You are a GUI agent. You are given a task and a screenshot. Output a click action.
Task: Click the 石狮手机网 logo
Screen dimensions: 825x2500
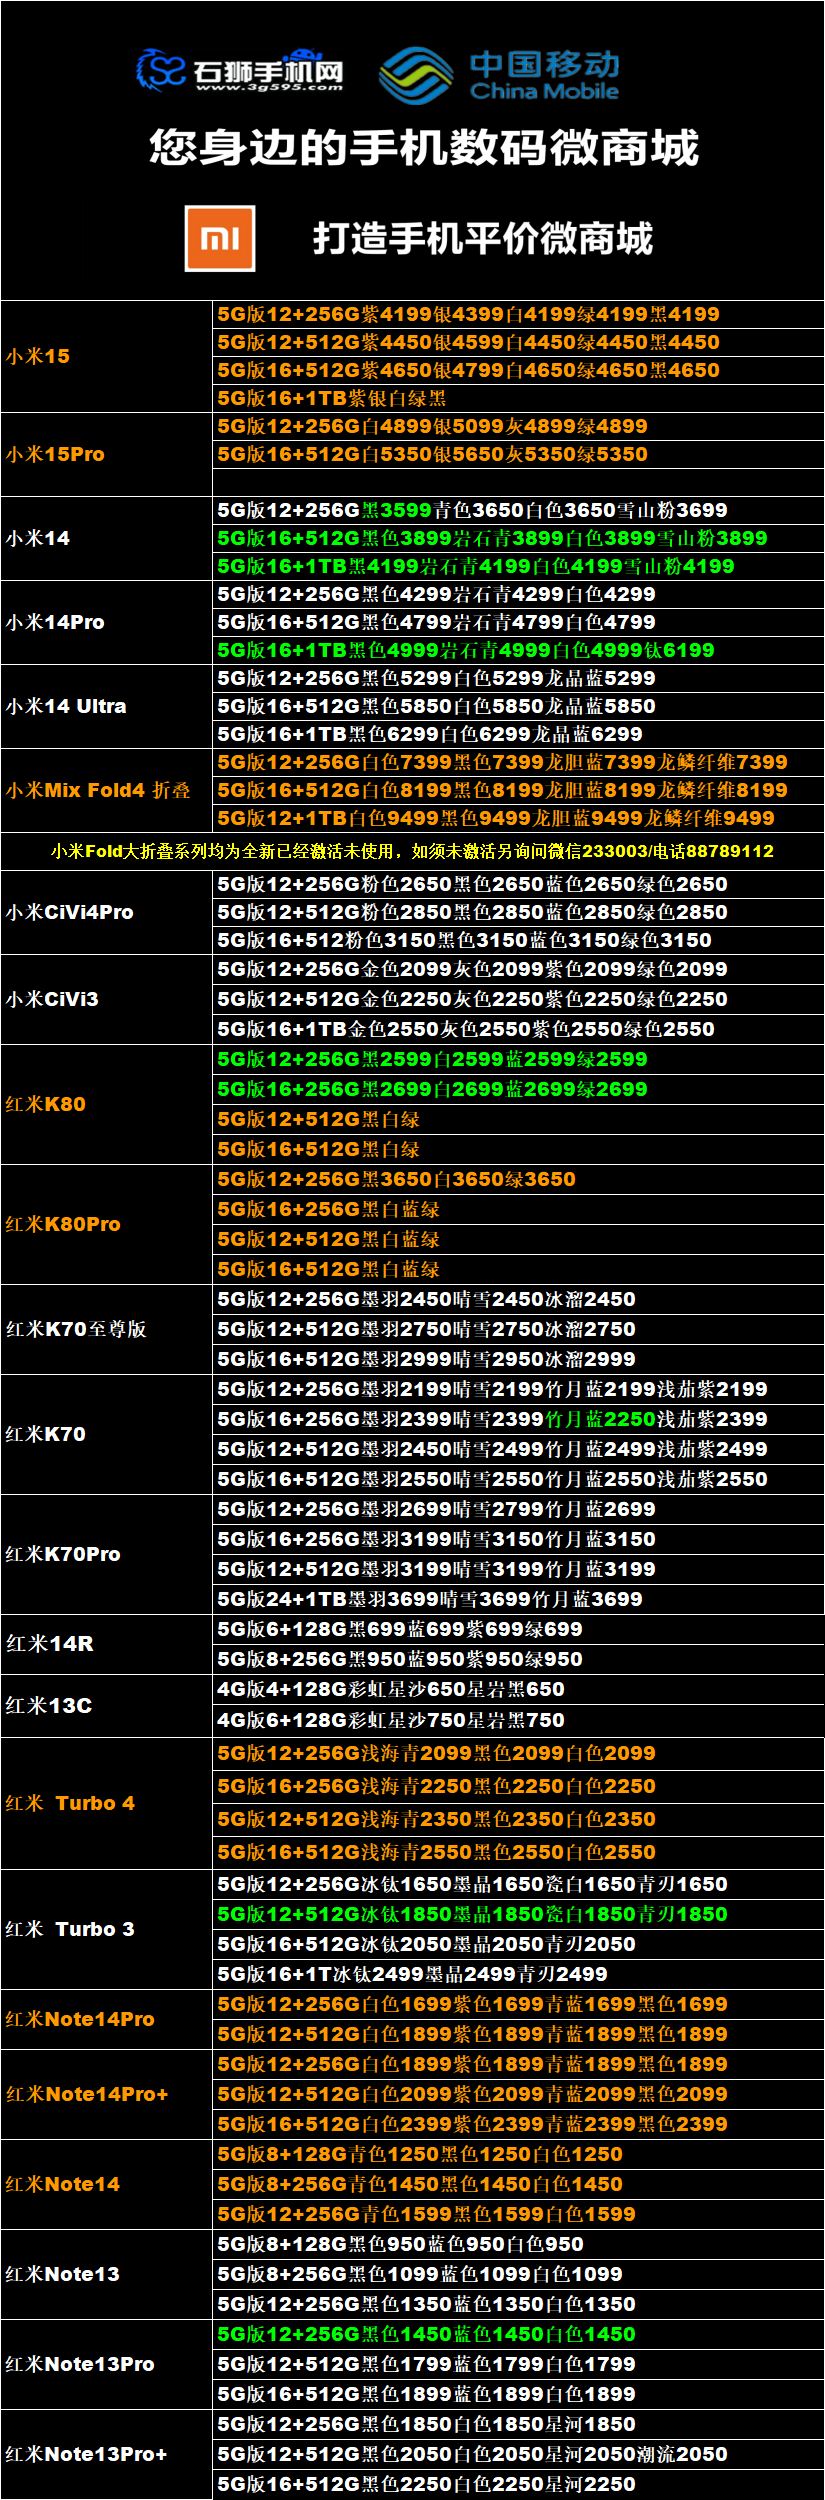(240, 71)
